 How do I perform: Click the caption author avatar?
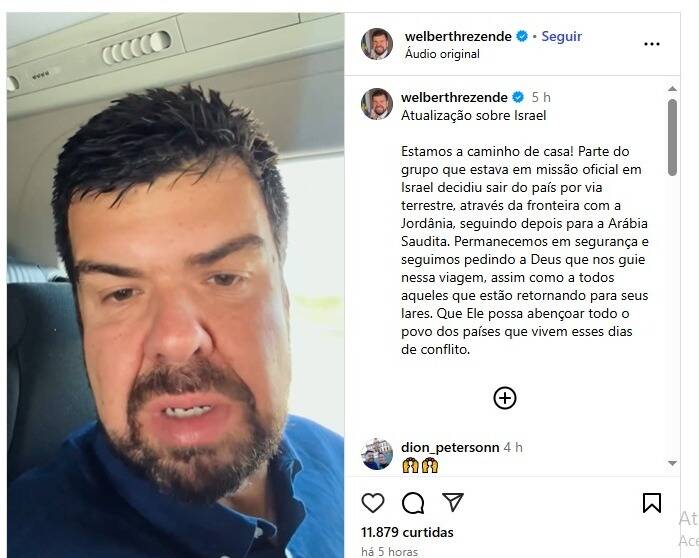point(377,104)
